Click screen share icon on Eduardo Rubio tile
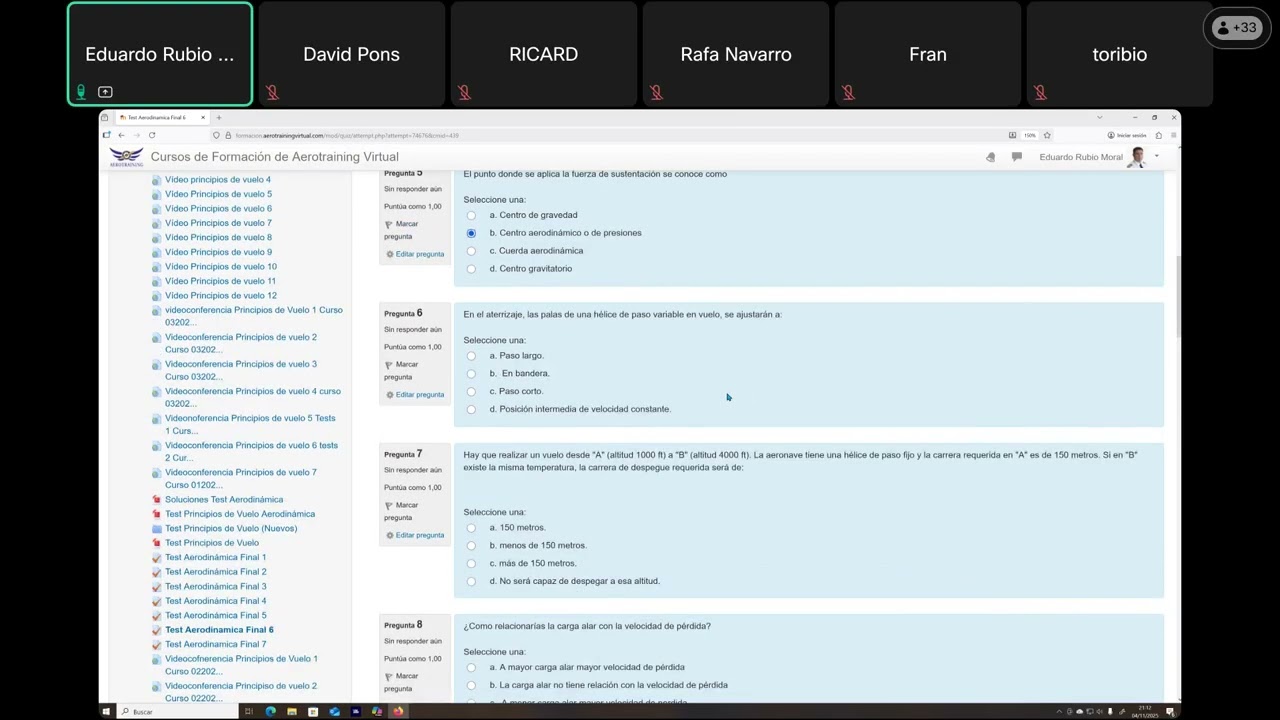This screenshot has height=720, width=1280. coord(105,92)
